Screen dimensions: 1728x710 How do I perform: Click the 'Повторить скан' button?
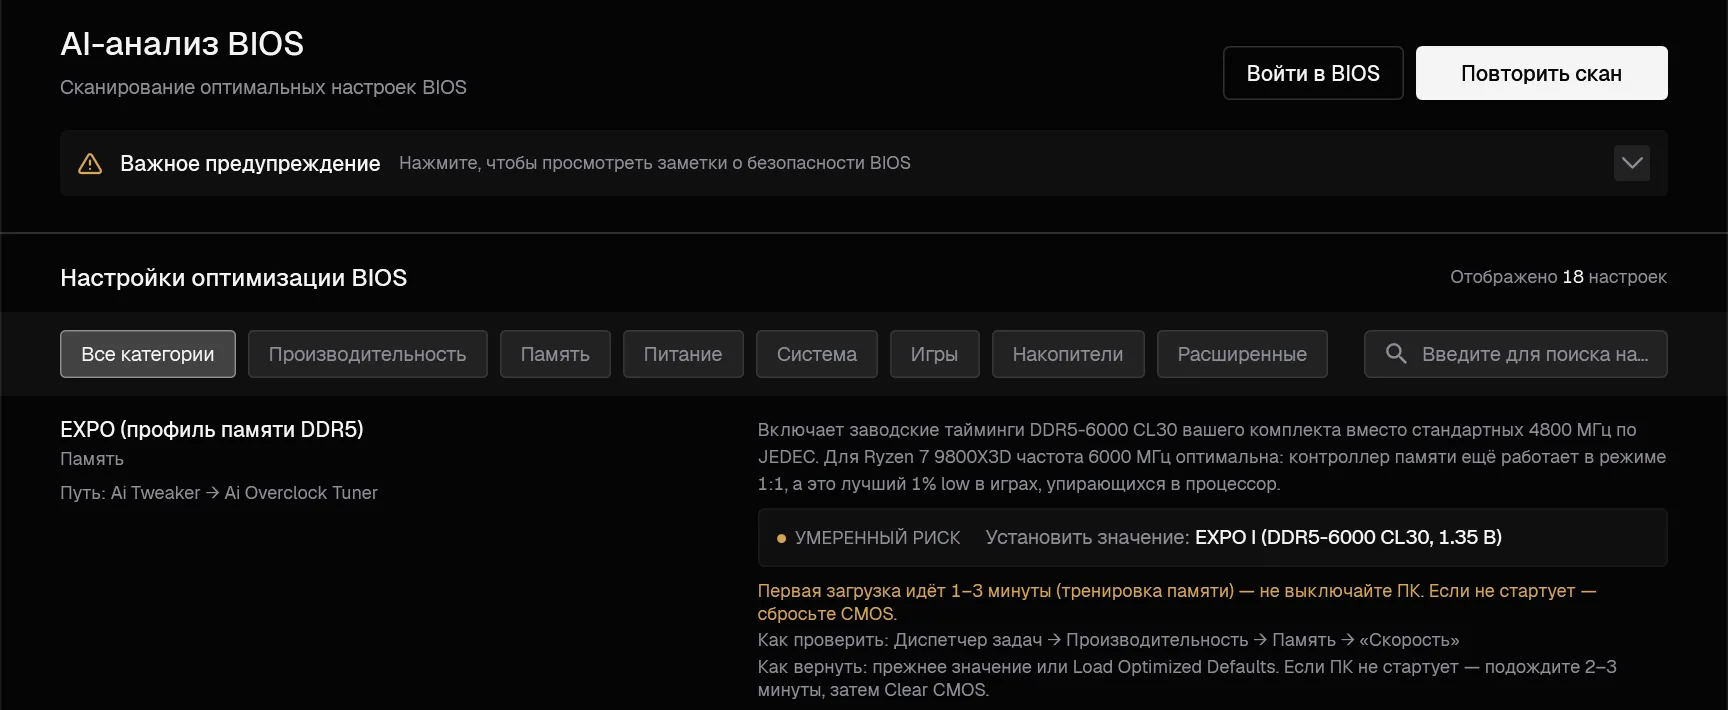point(1541,73)
